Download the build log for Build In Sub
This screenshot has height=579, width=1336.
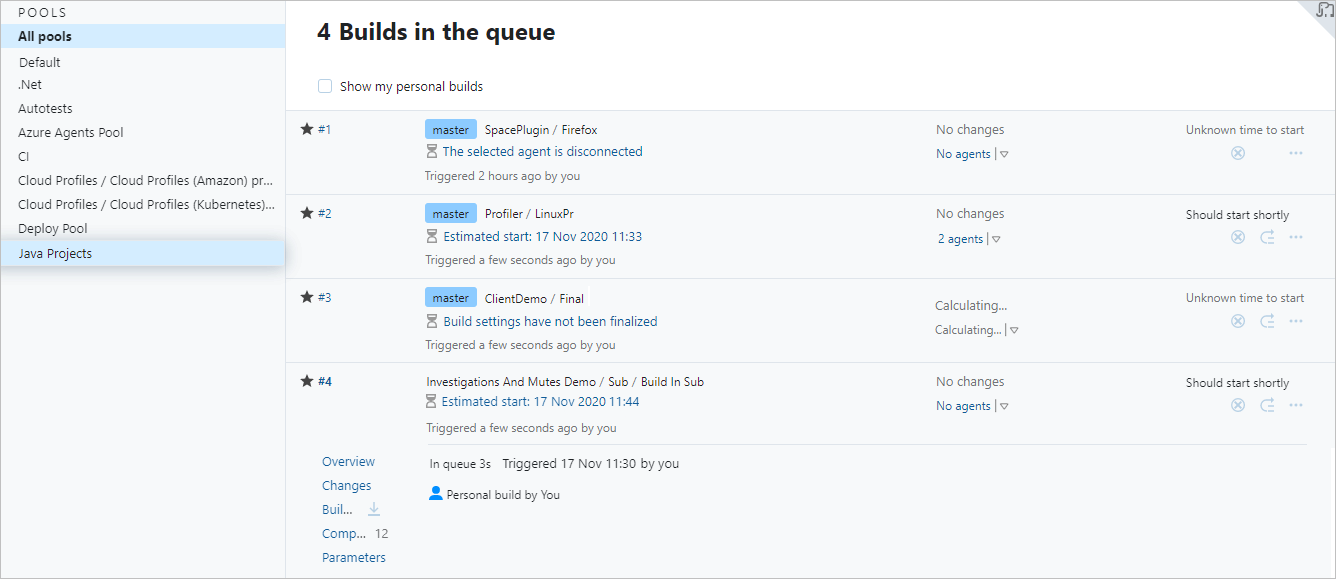[374, 509]
